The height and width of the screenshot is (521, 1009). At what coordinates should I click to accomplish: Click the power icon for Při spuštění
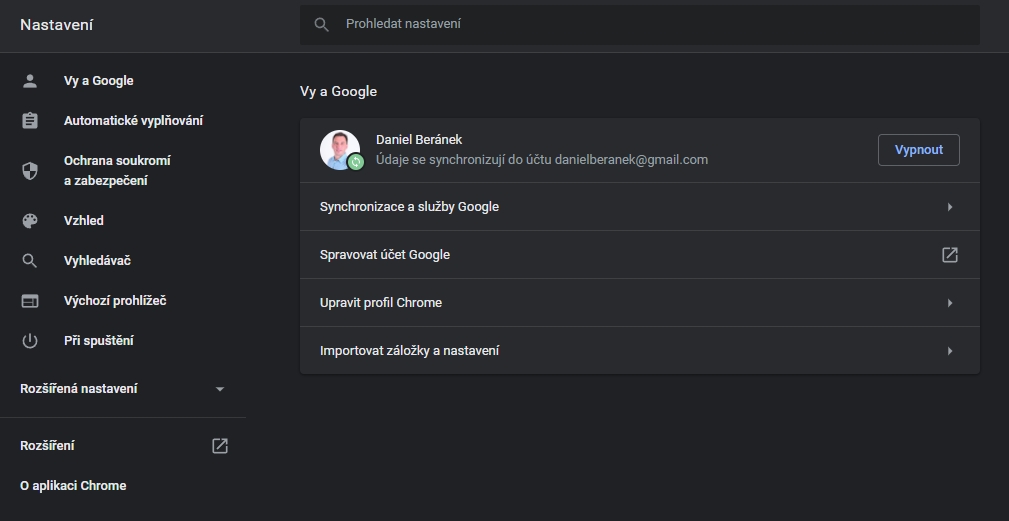pyautogui.click(x=30, y=341)
